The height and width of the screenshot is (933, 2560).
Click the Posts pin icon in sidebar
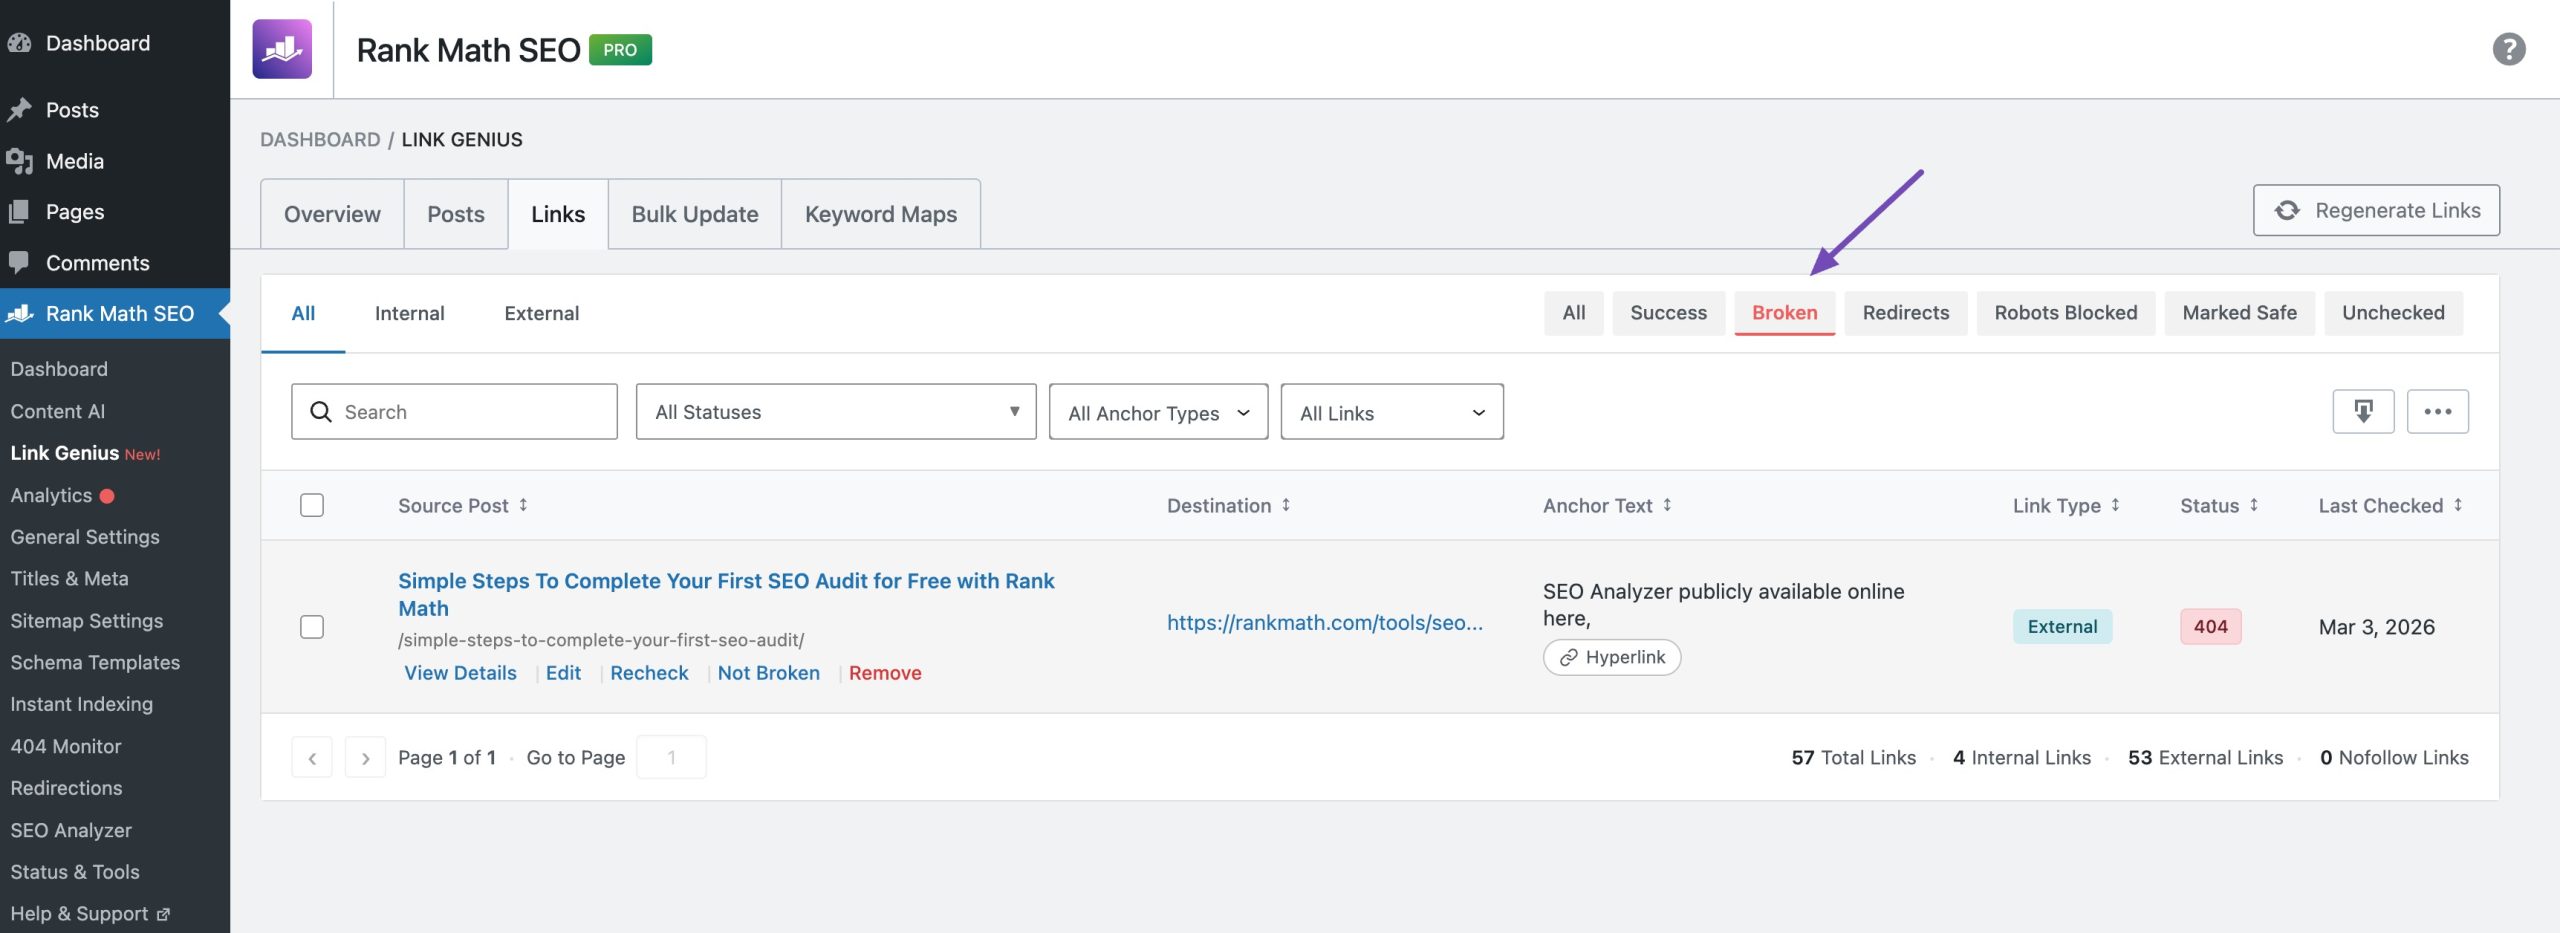tap(20, 110)
